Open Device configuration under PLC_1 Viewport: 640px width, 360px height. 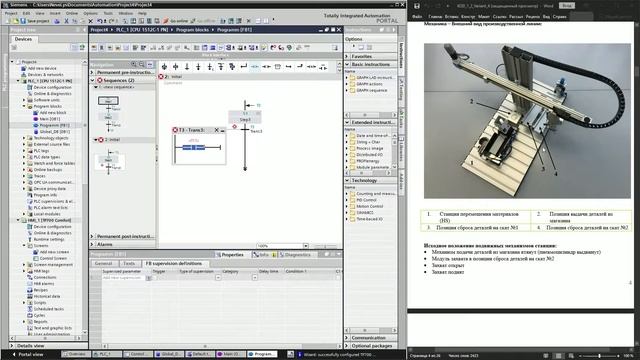[x=52, y=87]
